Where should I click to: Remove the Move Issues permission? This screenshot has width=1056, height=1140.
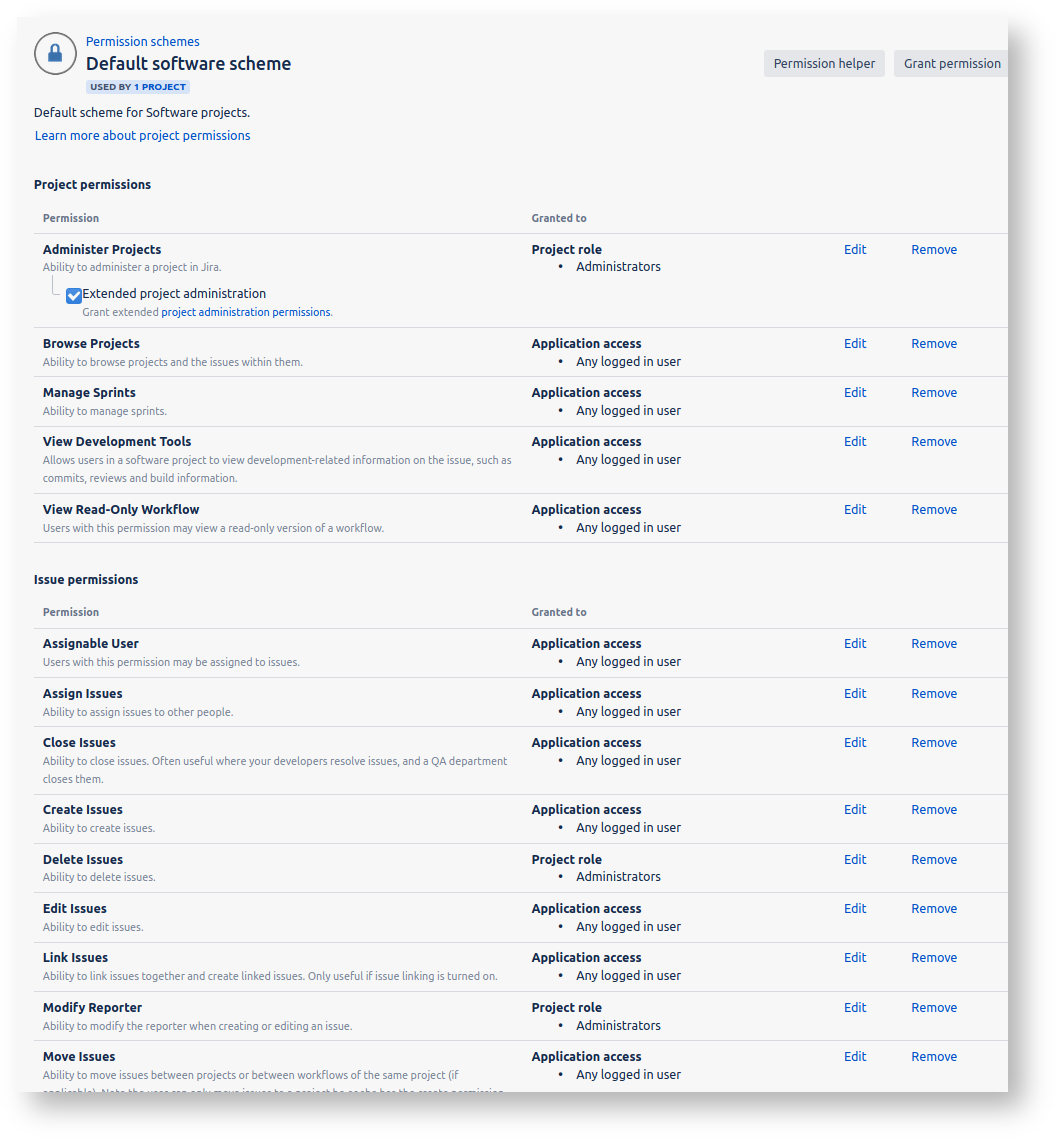click(x=933, y=1057)
